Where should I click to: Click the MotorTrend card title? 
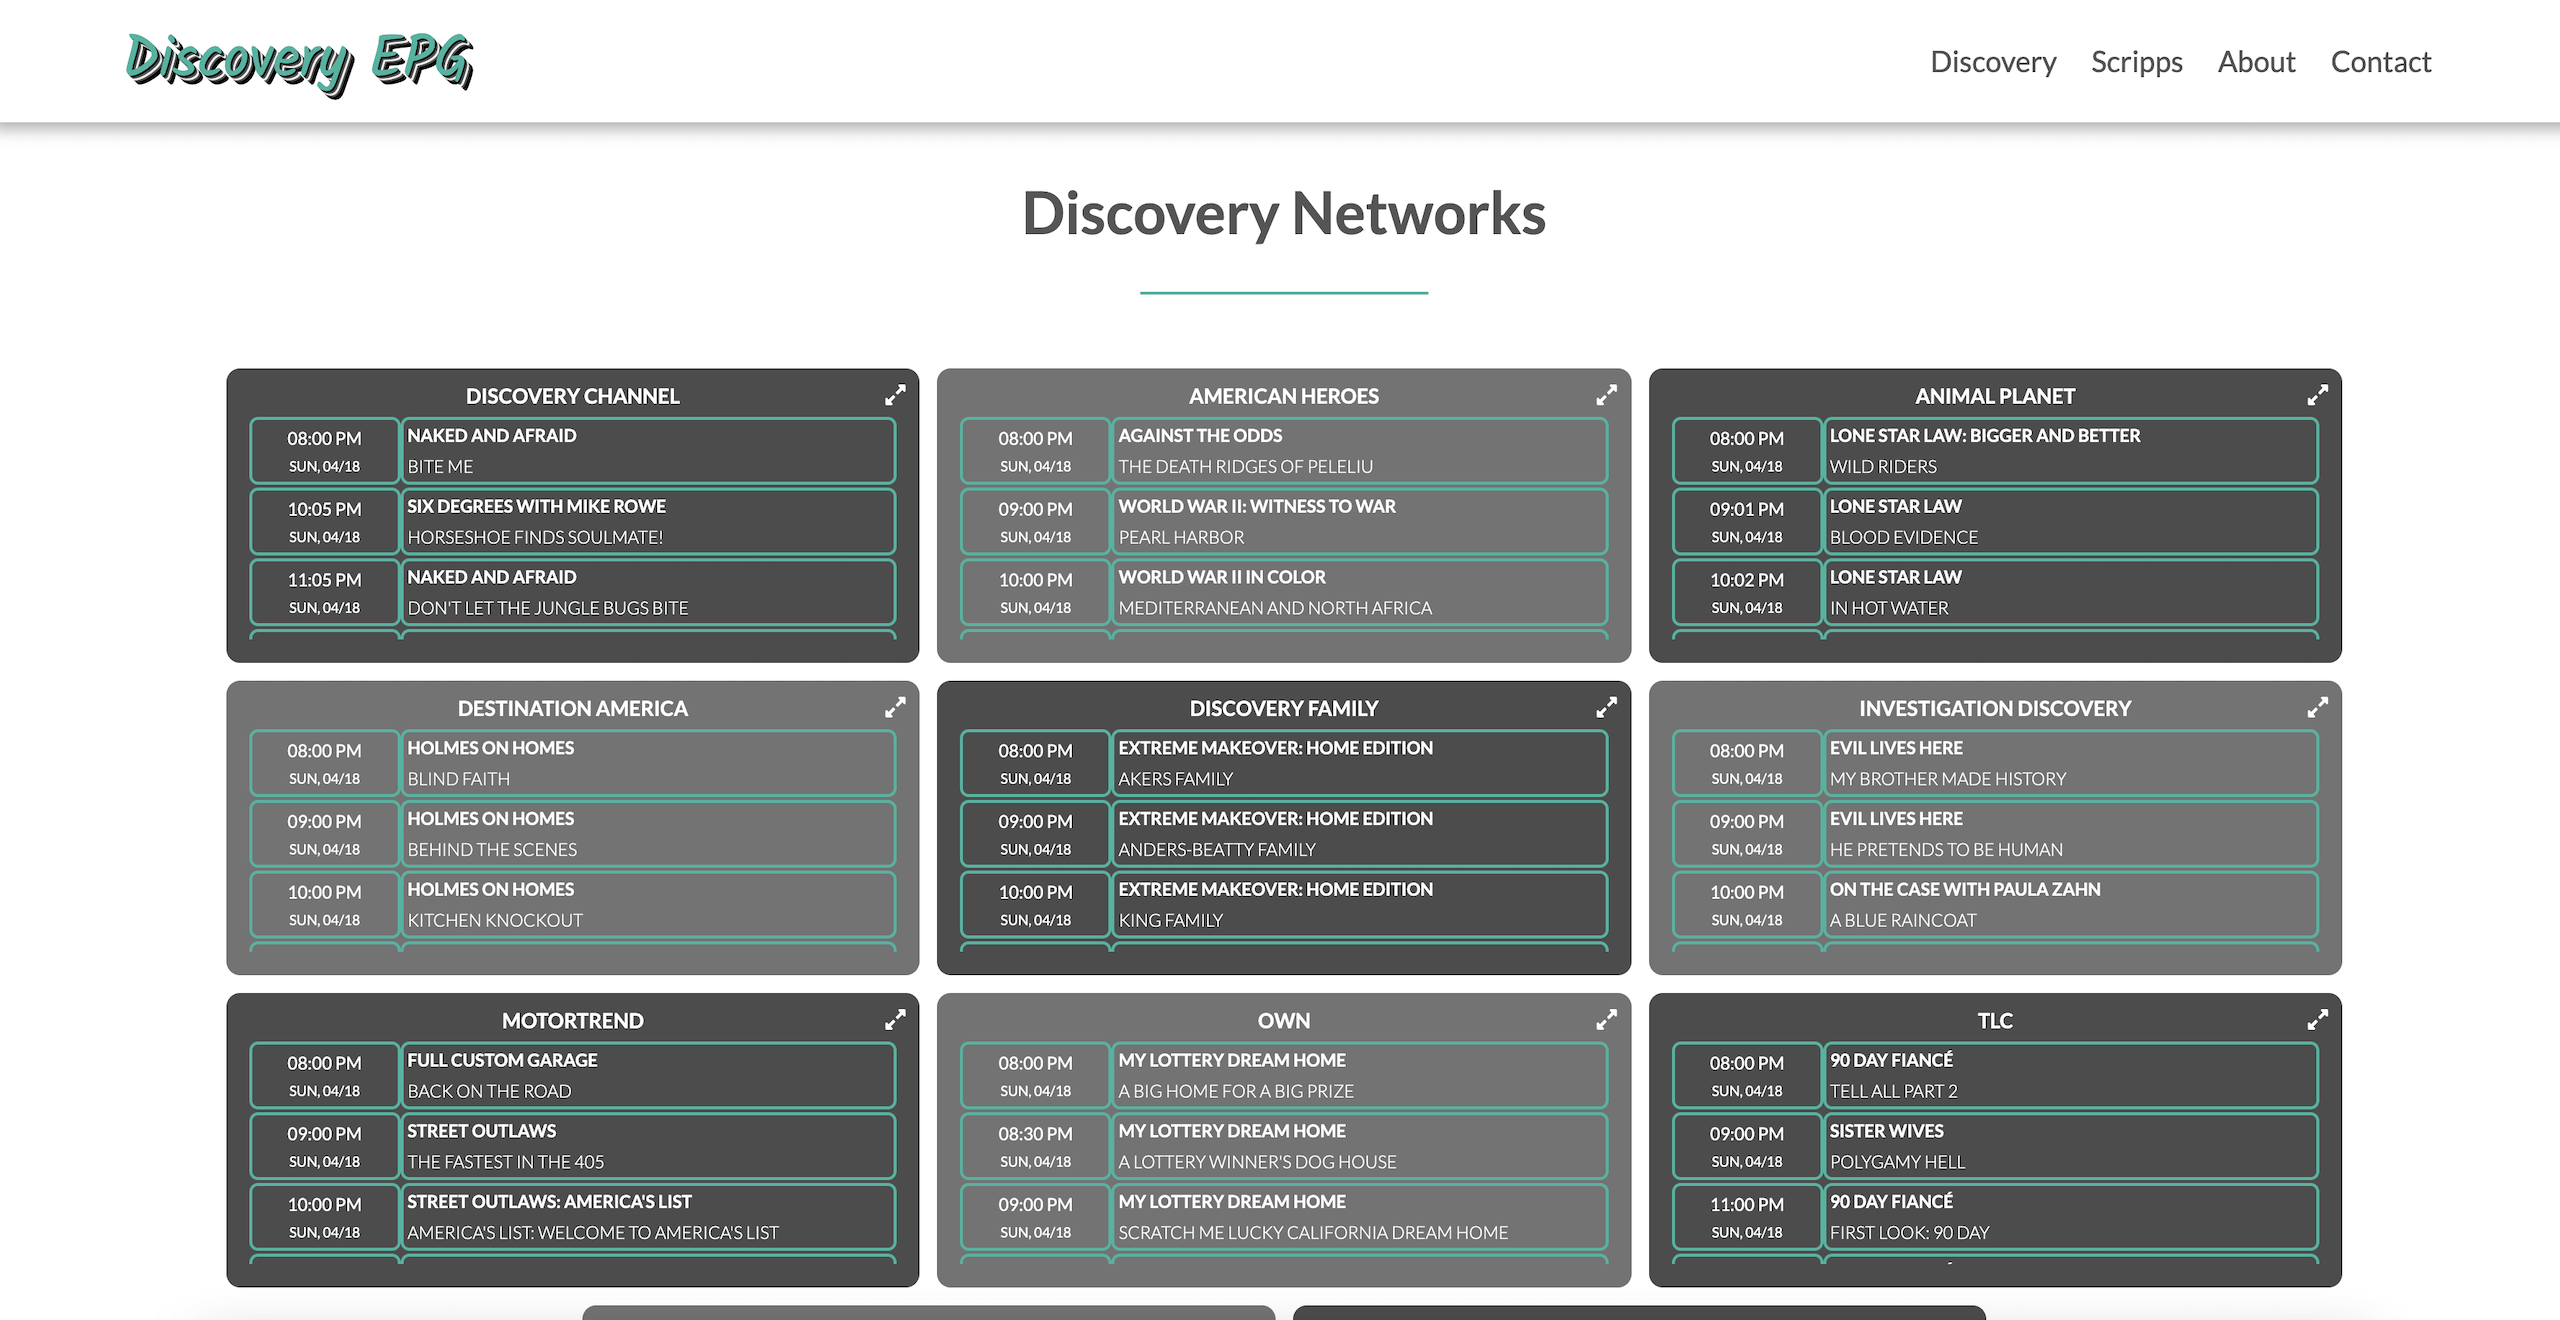[x=572, y=1020]
